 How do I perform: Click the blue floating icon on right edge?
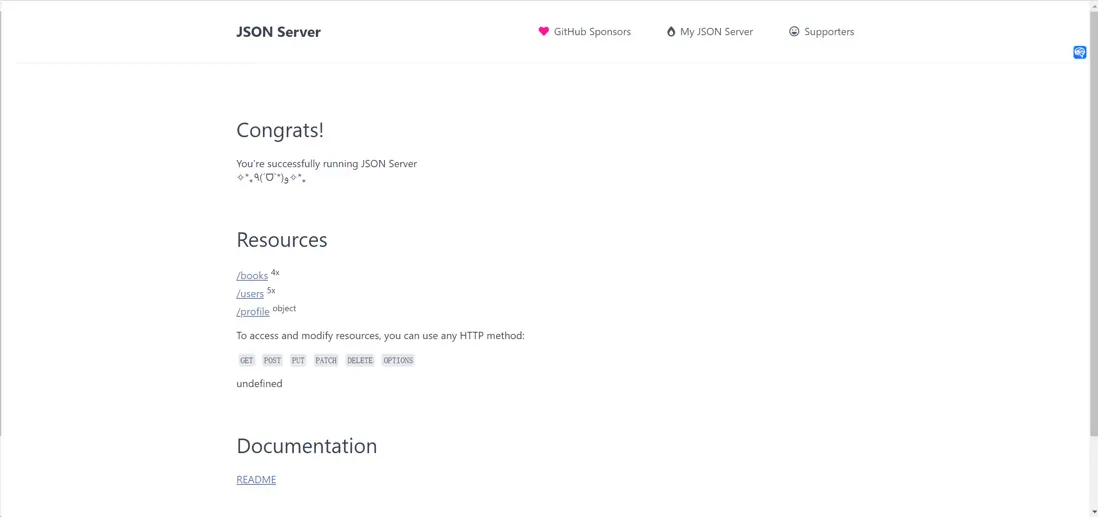coord(1080,52)
